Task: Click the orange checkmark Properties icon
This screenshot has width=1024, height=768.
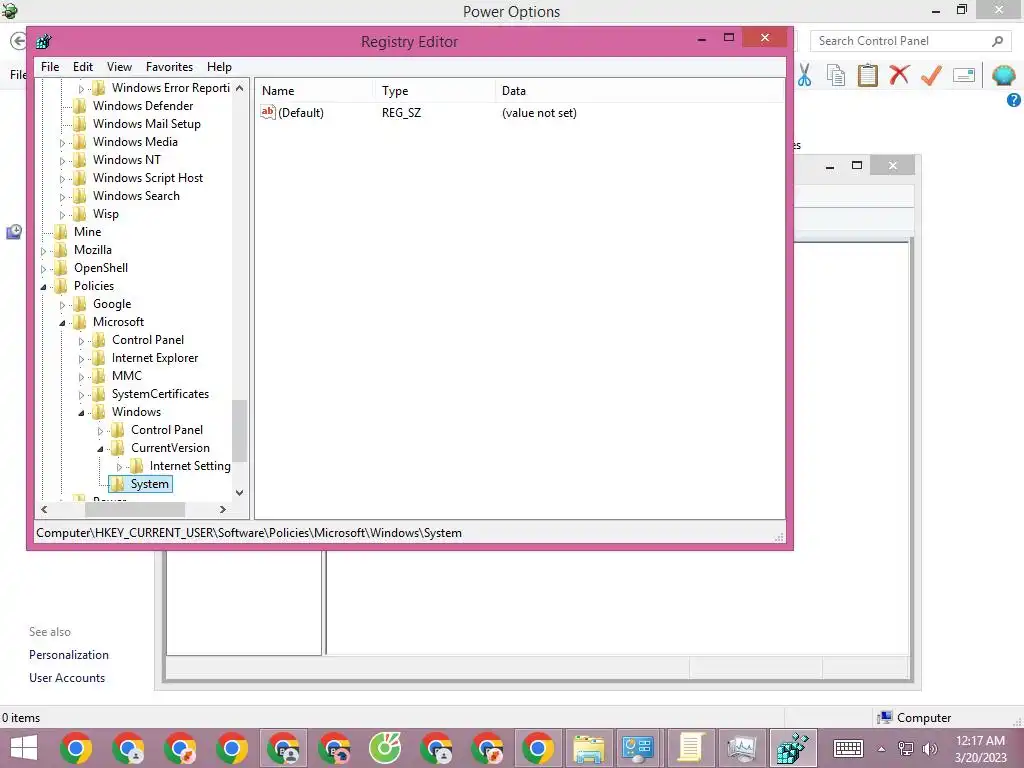Action: point(931,75)
